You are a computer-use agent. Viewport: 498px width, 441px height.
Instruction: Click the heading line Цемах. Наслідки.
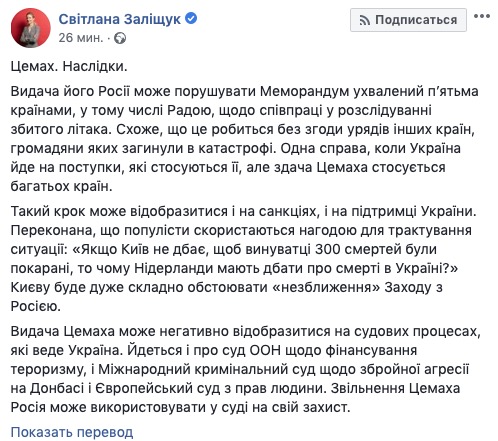[x=69, y=66]
